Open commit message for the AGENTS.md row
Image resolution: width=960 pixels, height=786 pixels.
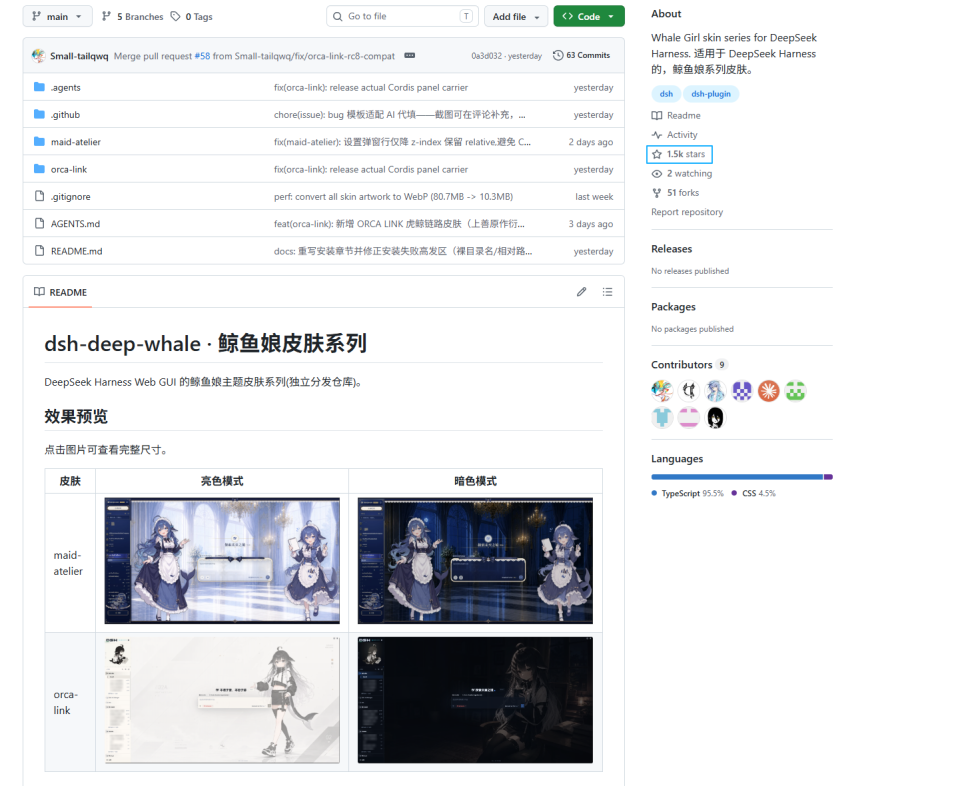click(399, 223)
